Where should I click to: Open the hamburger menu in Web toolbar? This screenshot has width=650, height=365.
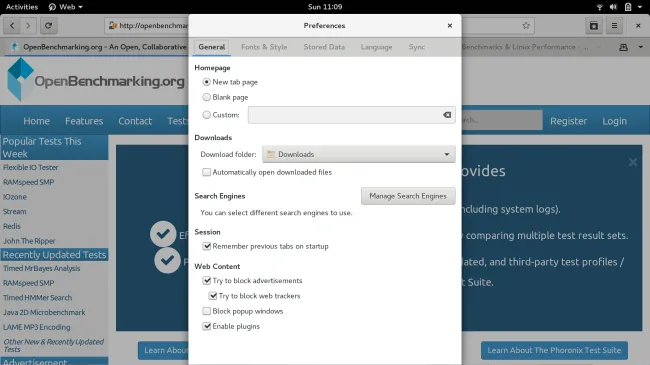[614, 26]
